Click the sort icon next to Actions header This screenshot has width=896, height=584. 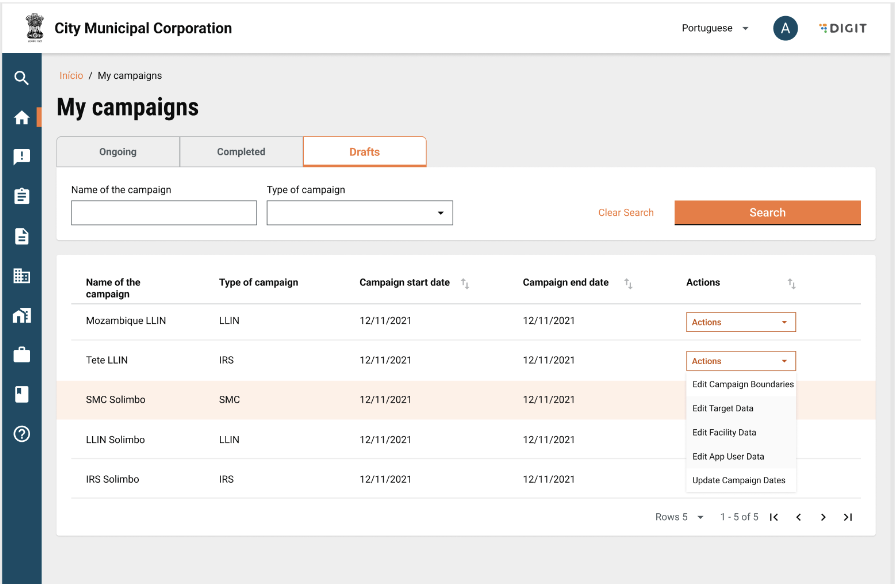(791, 283)
